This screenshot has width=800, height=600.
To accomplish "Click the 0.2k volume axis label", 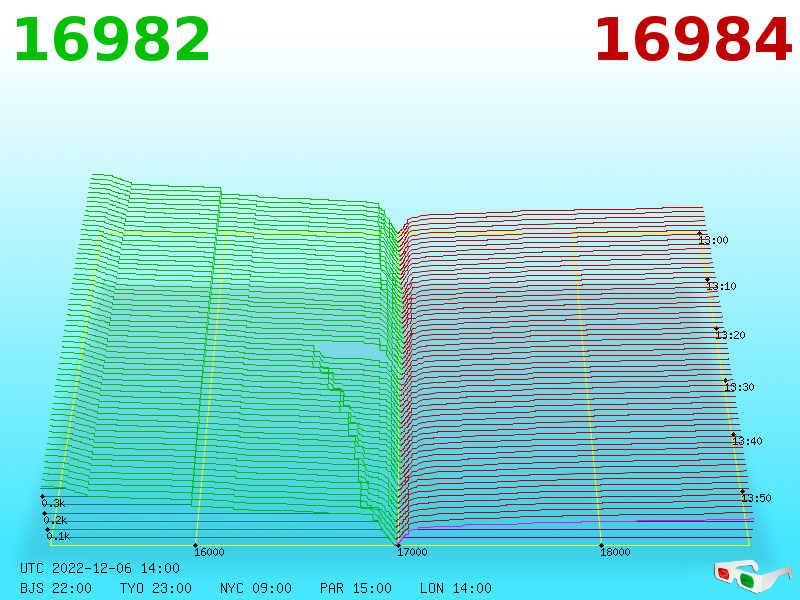I will tap(55, 520).
